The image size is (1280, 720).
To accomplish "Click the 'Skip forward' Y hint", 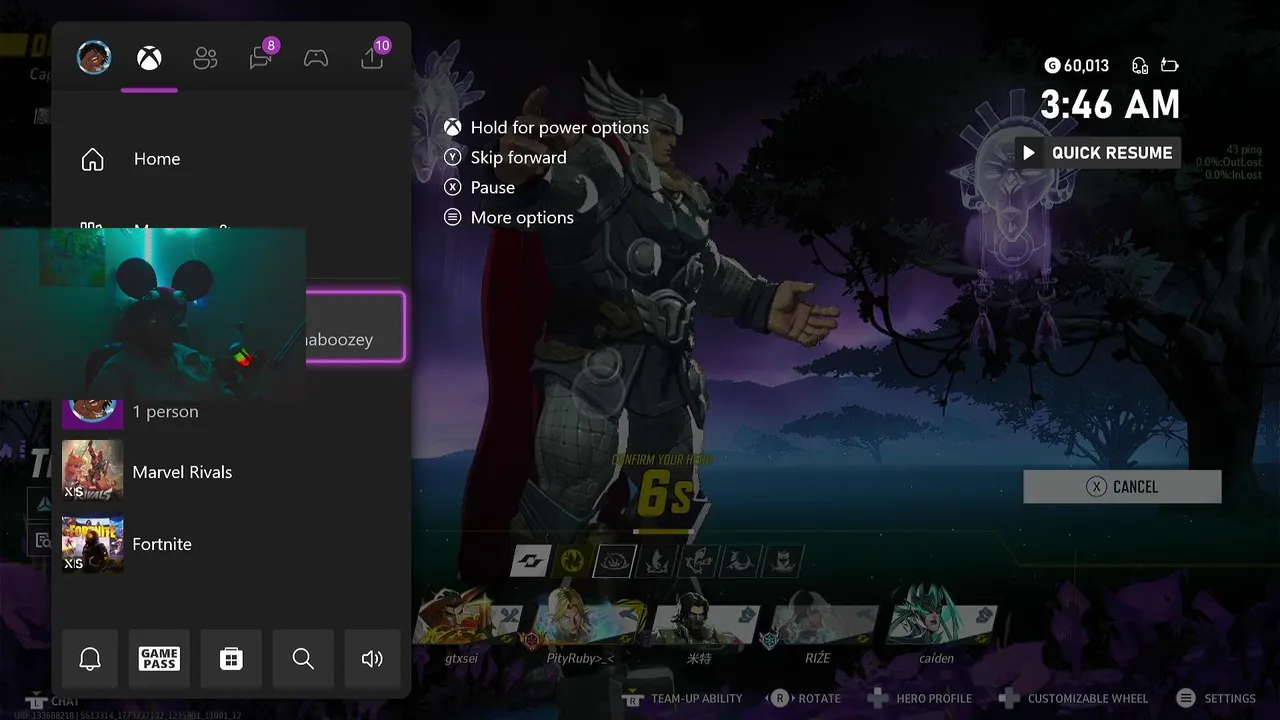I will 506,158.
